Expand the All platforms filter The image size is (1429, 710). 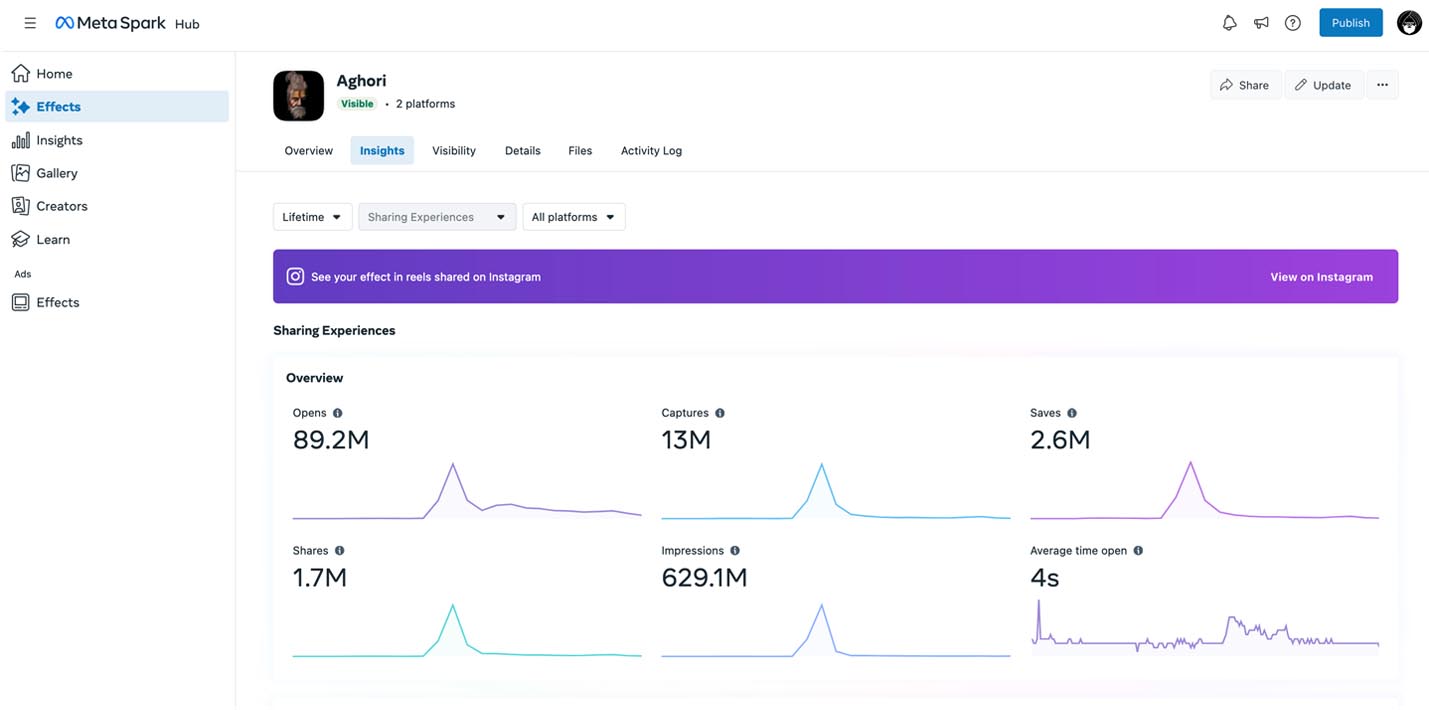pos(573,217)
